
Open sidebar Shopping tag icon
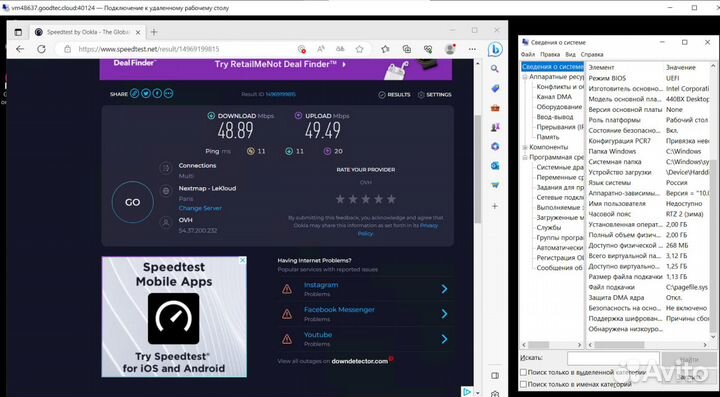click(x=495, y=88)
